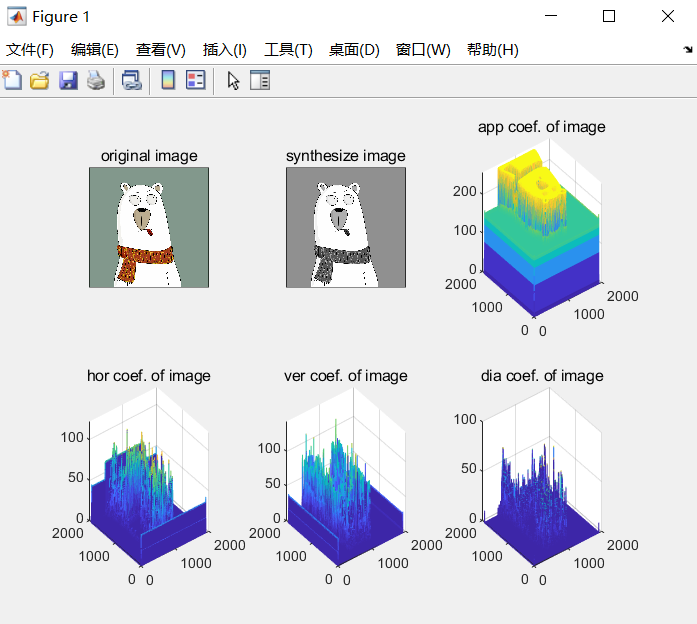Click the synthesize image grayscale bear
This screenshot has width=697, height=624.
click(346, 228)
